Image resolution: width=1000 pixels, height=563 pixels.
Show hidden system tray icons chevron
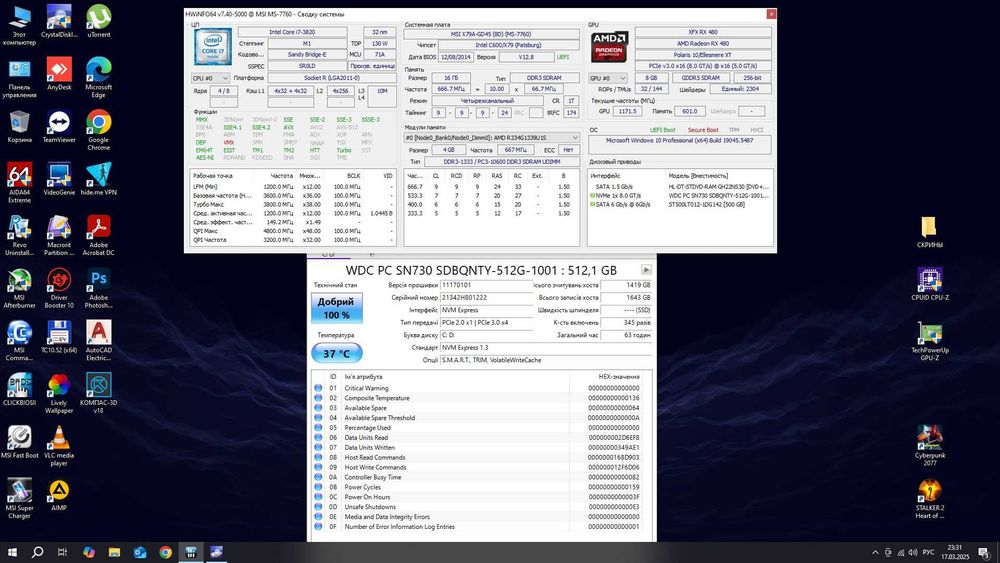coord(875,552)
